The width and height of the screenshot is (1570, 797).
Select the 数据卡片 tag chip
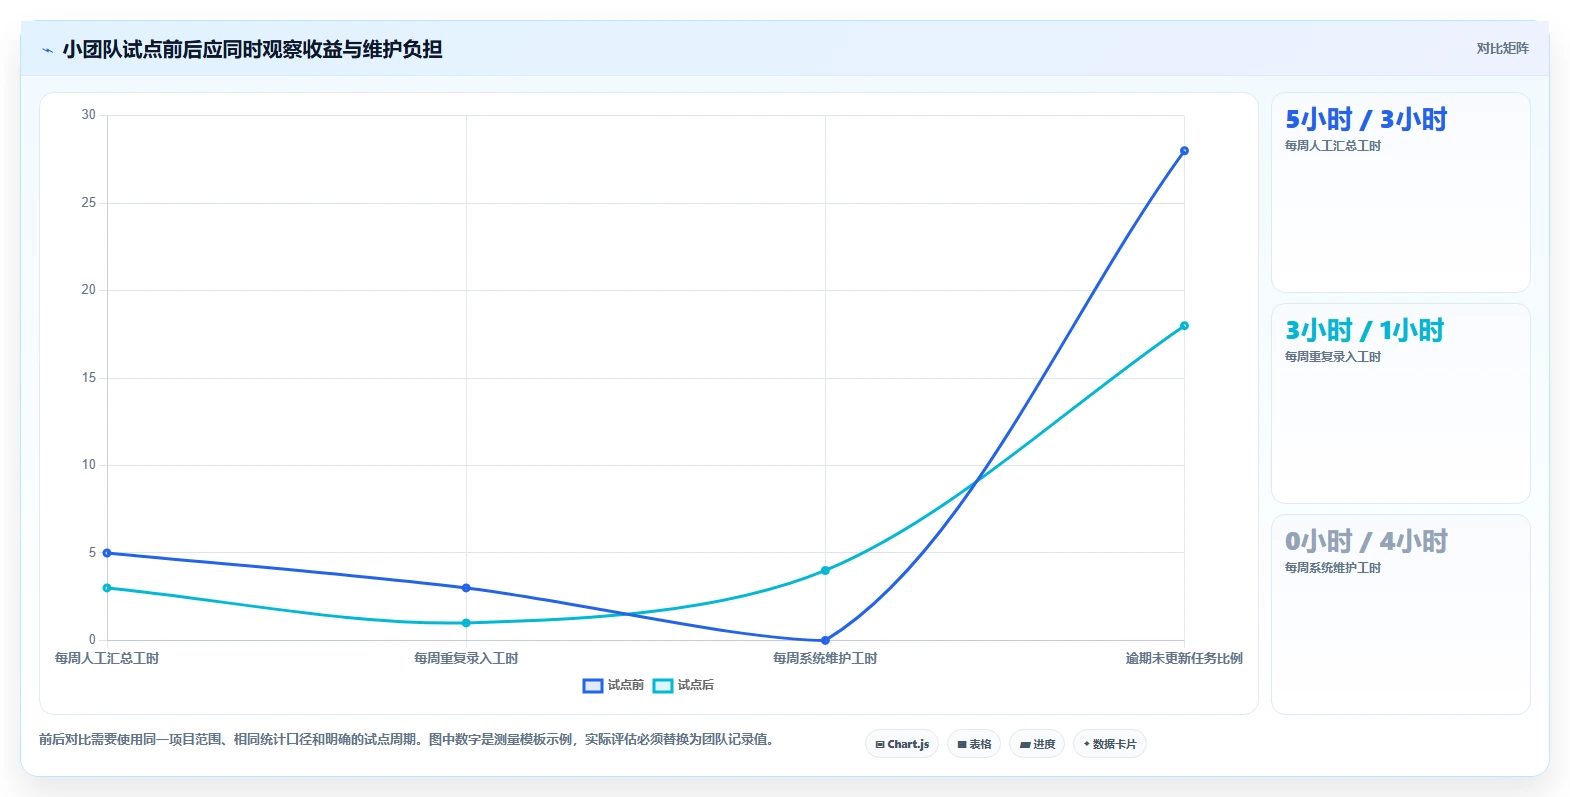click(1110, 744)
